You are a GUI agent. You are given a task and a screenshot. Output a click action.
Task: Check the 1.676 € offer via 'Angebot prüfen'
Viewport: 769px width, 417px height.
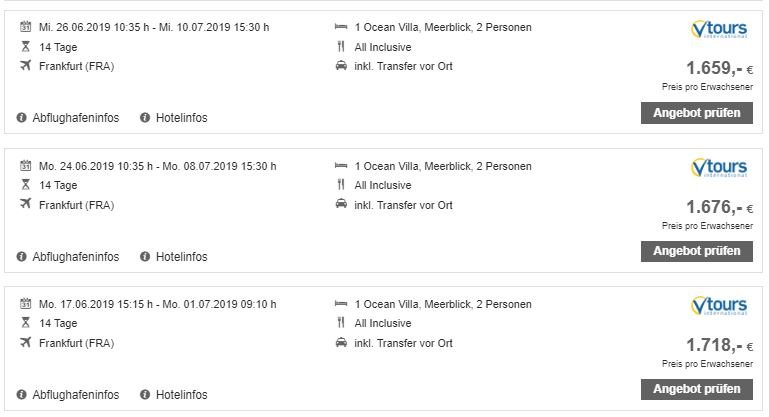[x=697, y=251]
